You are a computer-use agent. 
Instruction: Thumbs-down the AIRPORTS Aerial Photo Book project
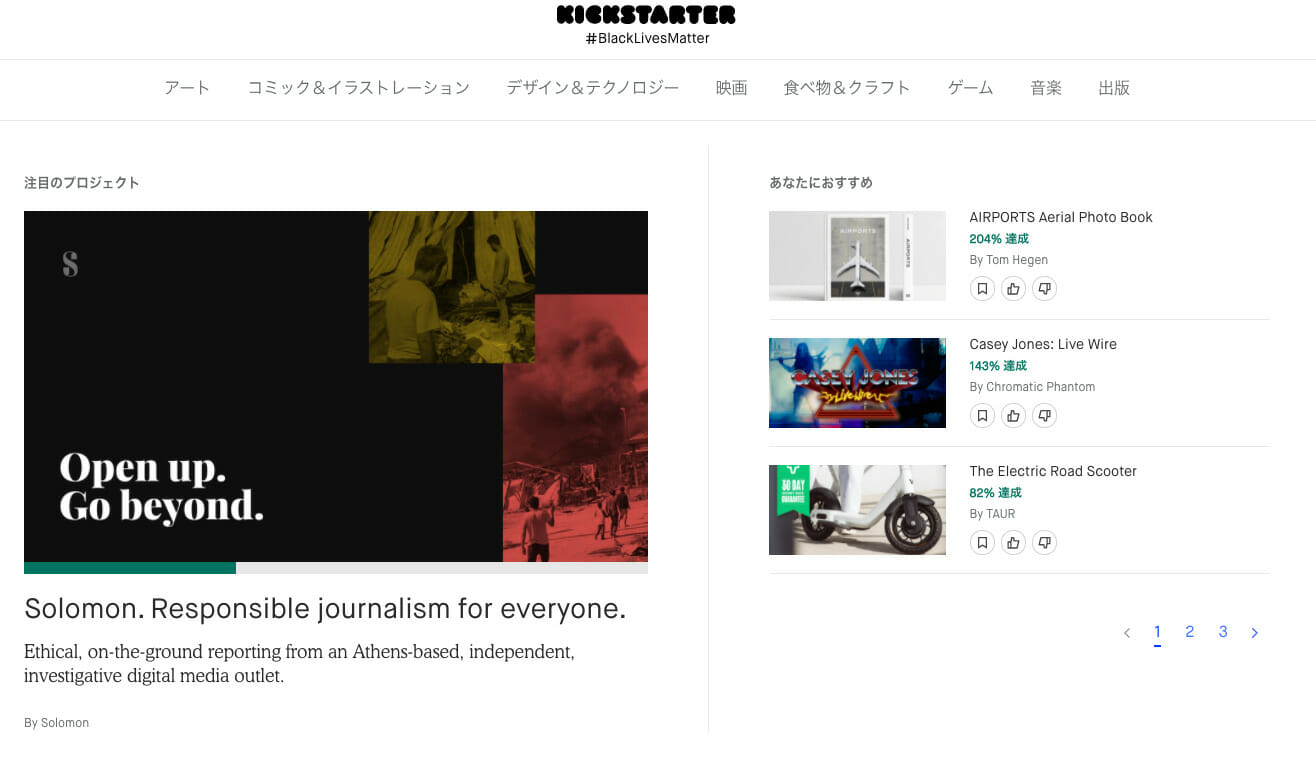click(x=1044, y=289)
